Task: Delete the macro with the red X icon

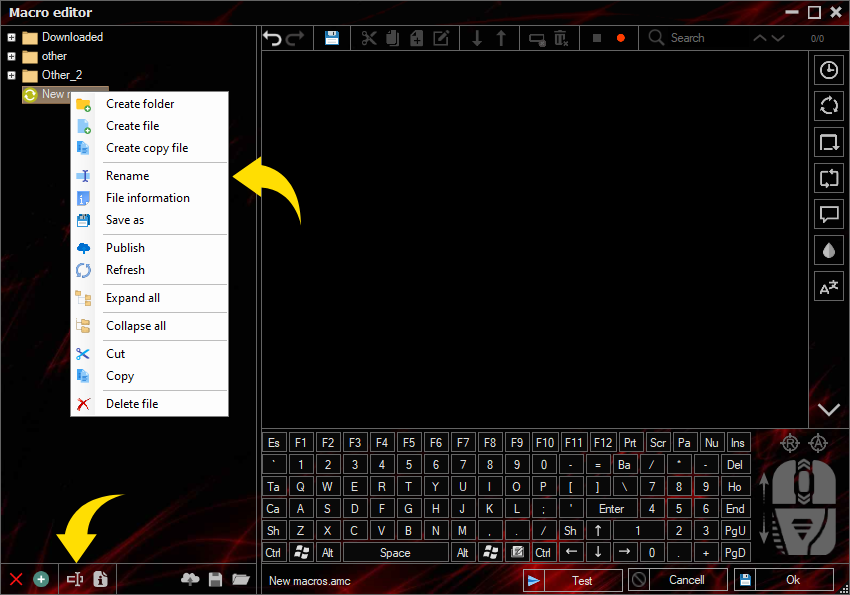Action: (15, 579)
